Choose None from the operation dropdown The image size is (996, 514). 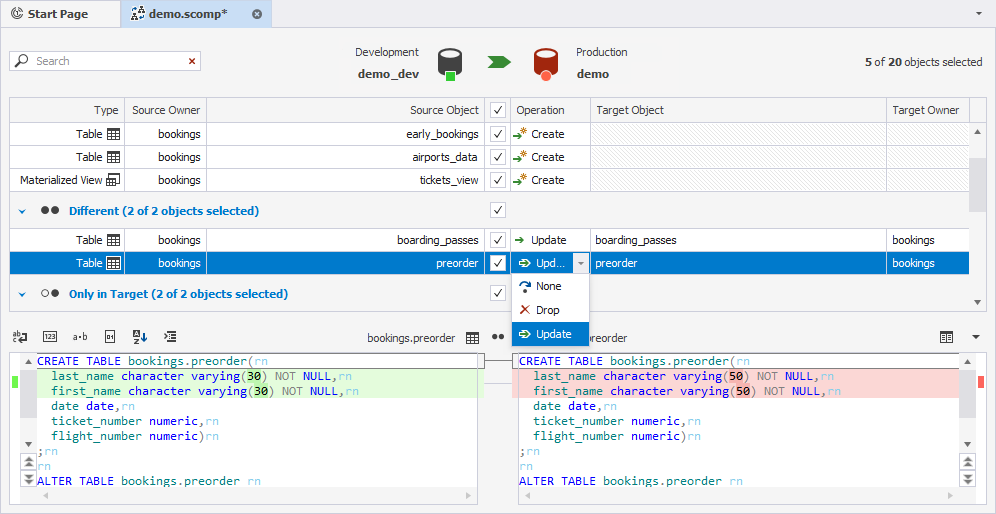[x=550, y=287]
